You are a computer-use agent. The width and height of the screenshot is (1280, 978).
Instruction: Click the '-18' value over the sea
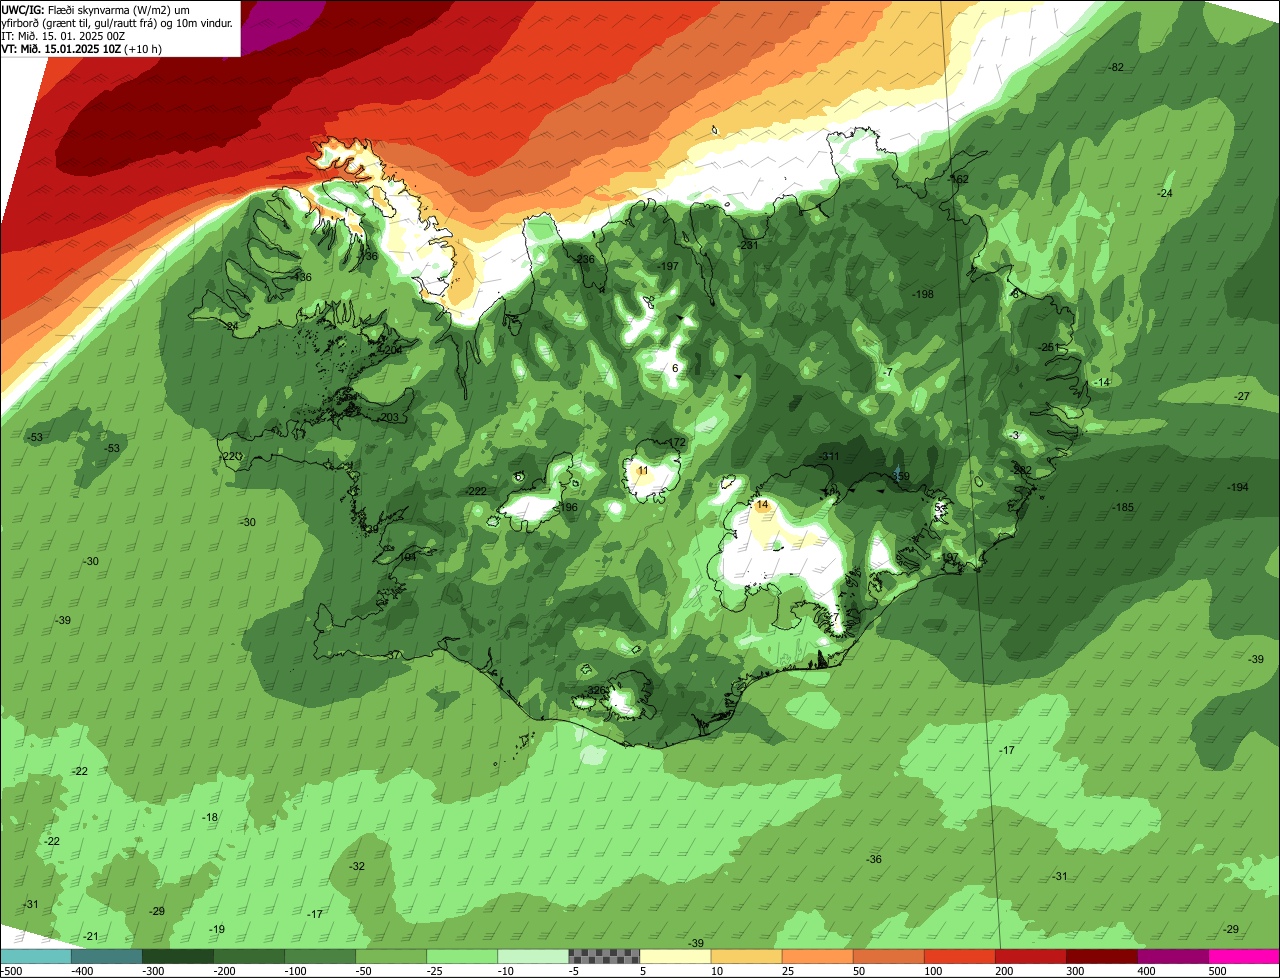pos(210,817)
